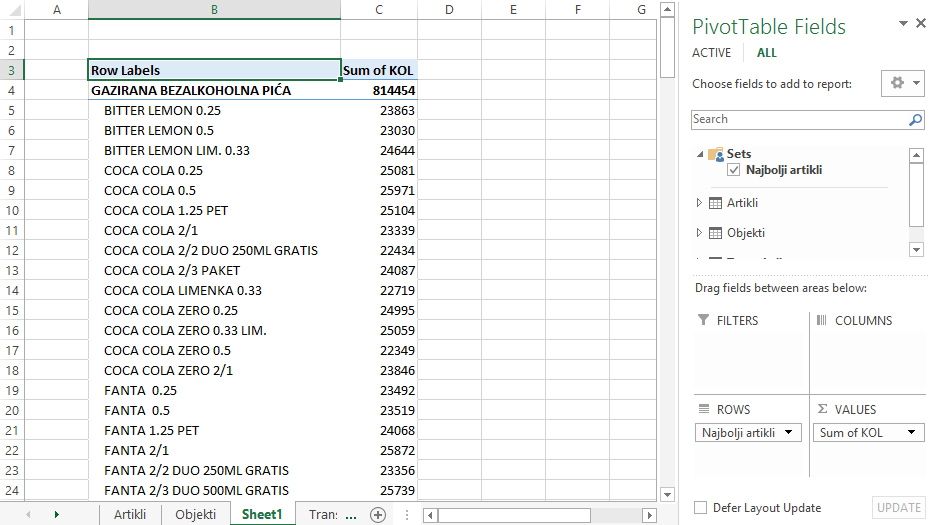The image size is (938, 525).
Task: Click the Search fields input box
Action: [x=798, y=120]
